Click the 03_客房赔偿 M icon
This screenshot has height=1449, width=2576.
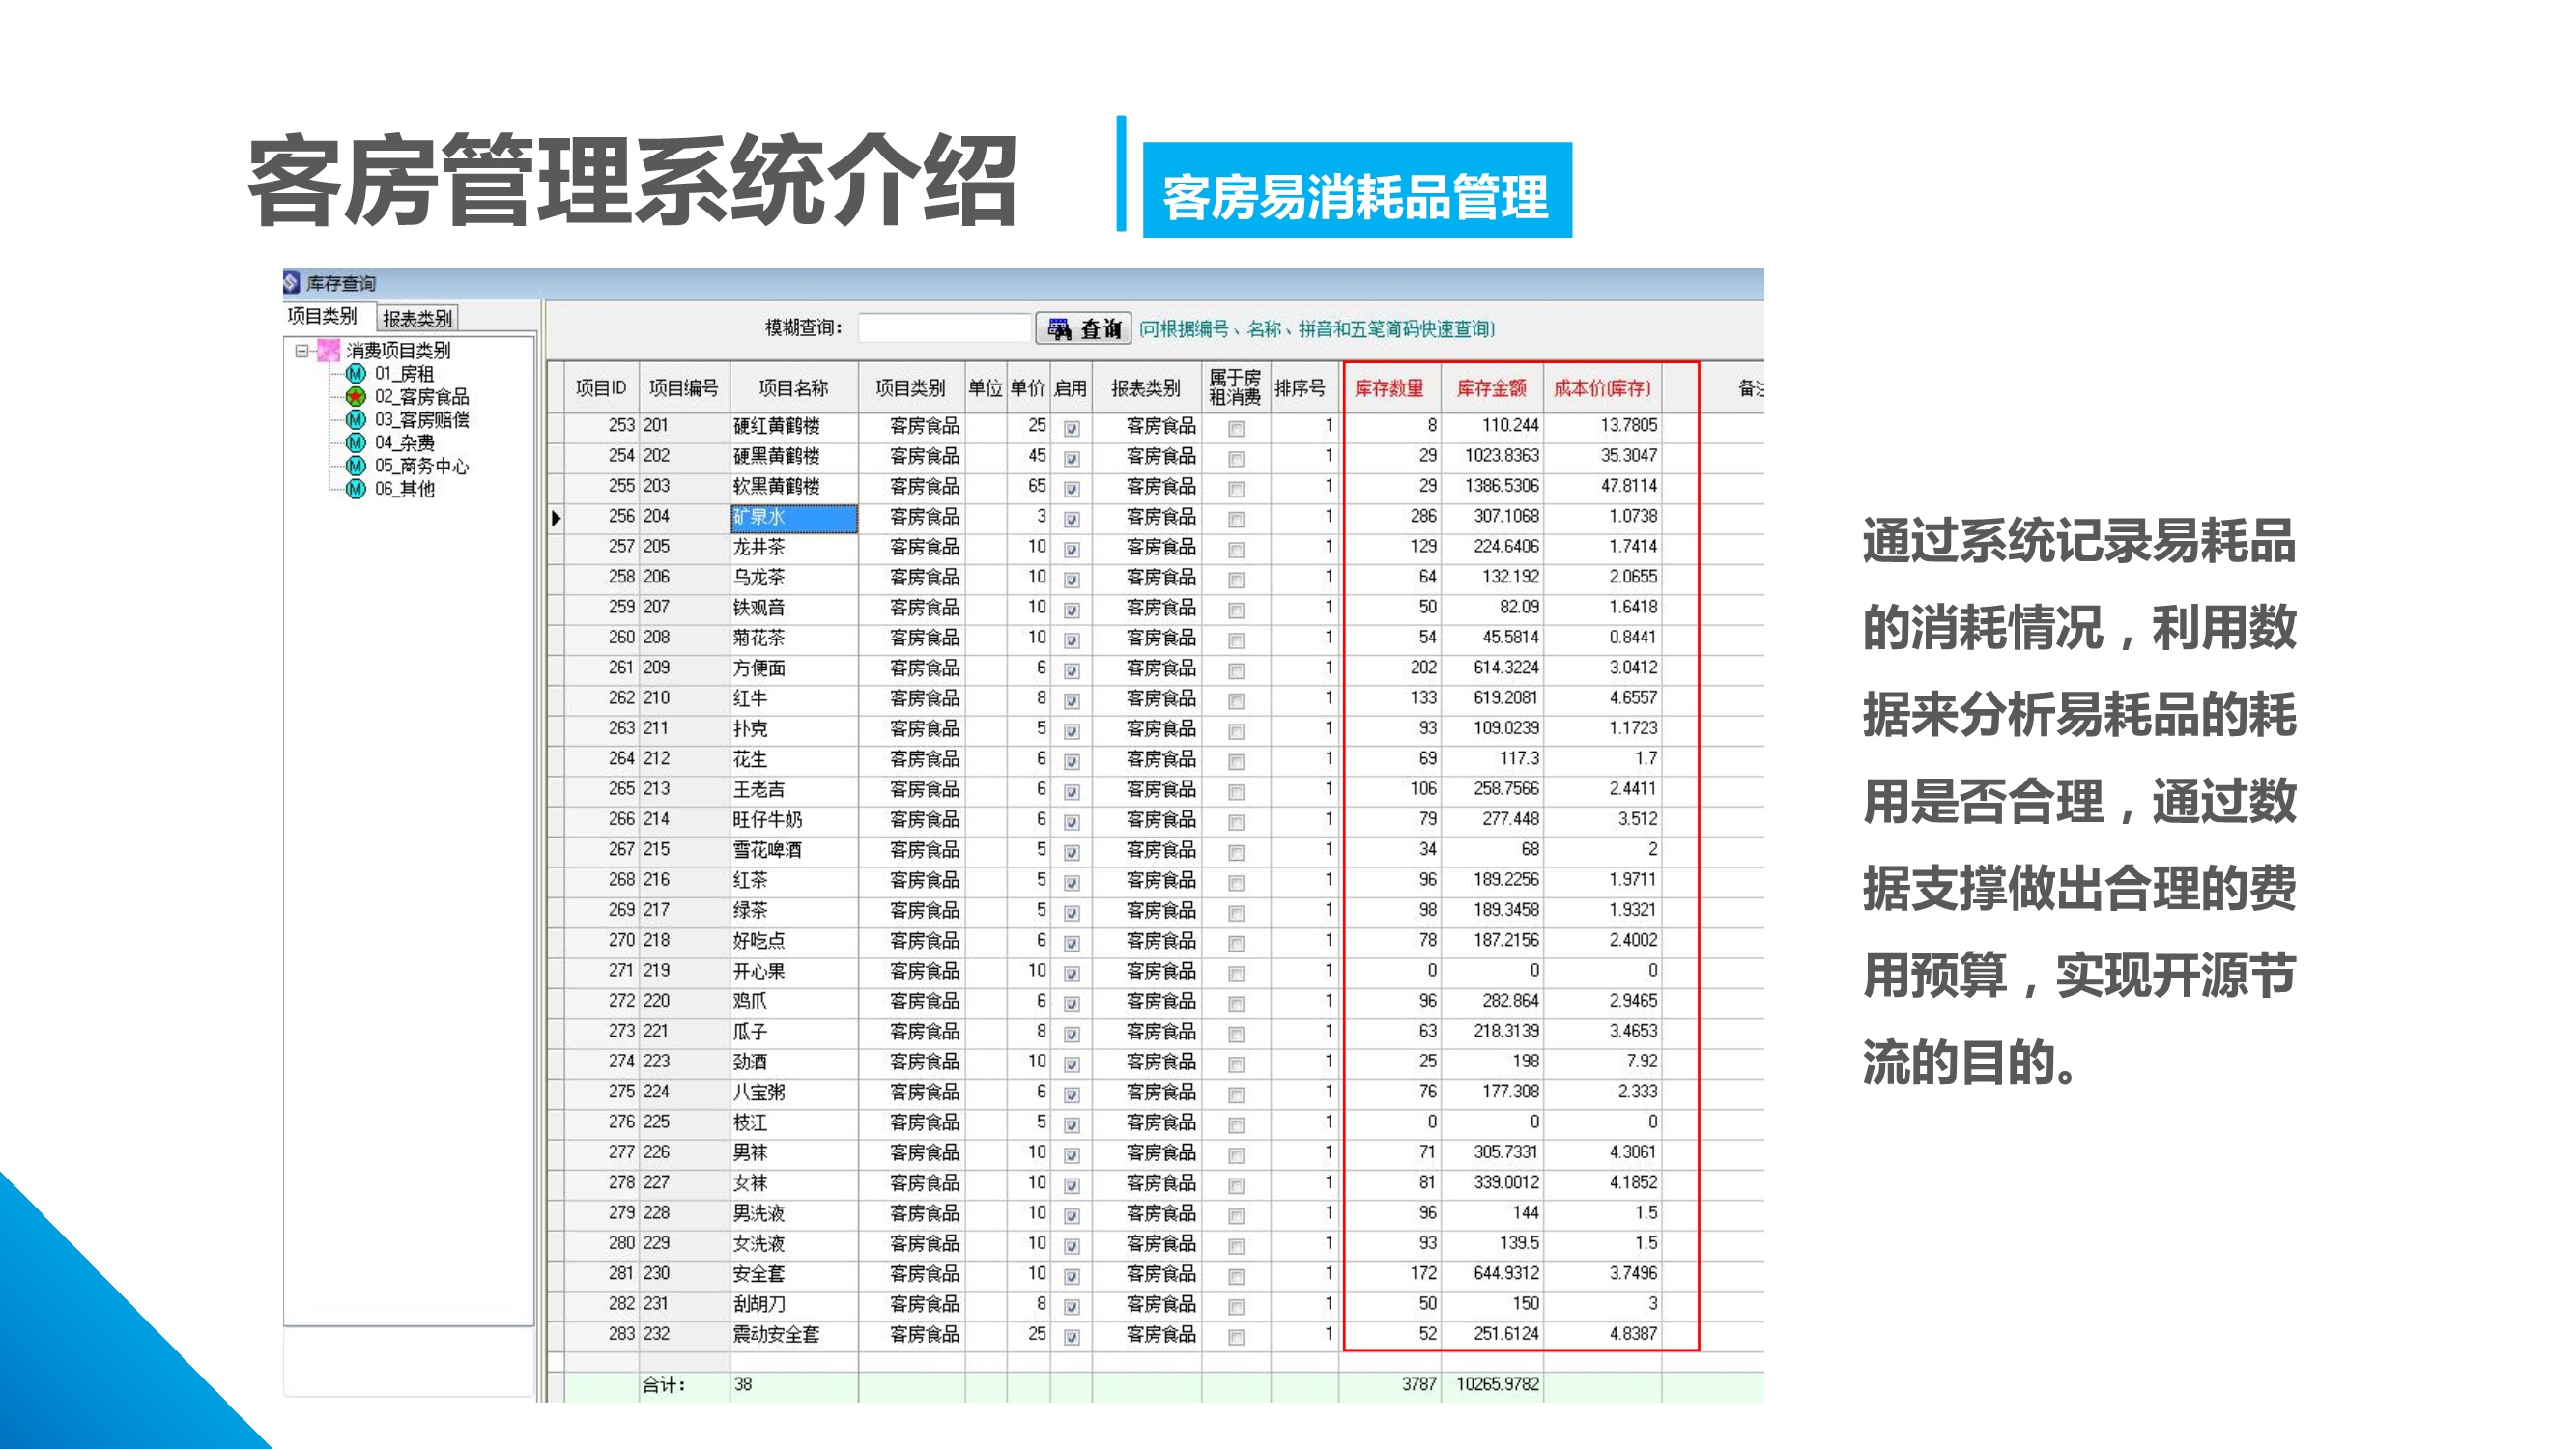(355, 419)
